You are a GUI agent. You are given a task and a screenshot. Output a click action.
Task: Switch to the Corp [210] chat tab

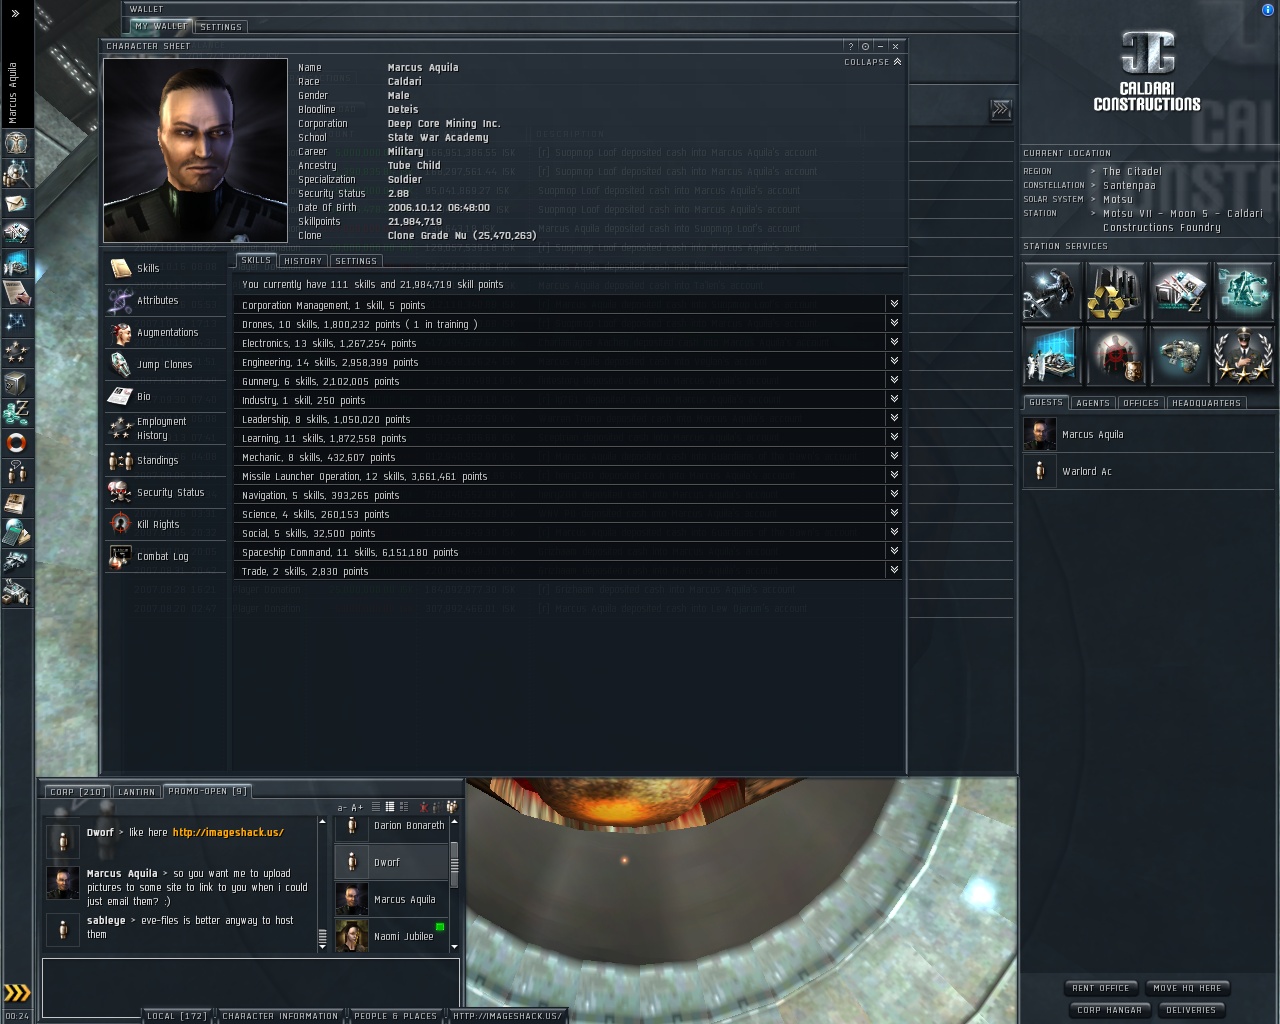pos(78,791)
